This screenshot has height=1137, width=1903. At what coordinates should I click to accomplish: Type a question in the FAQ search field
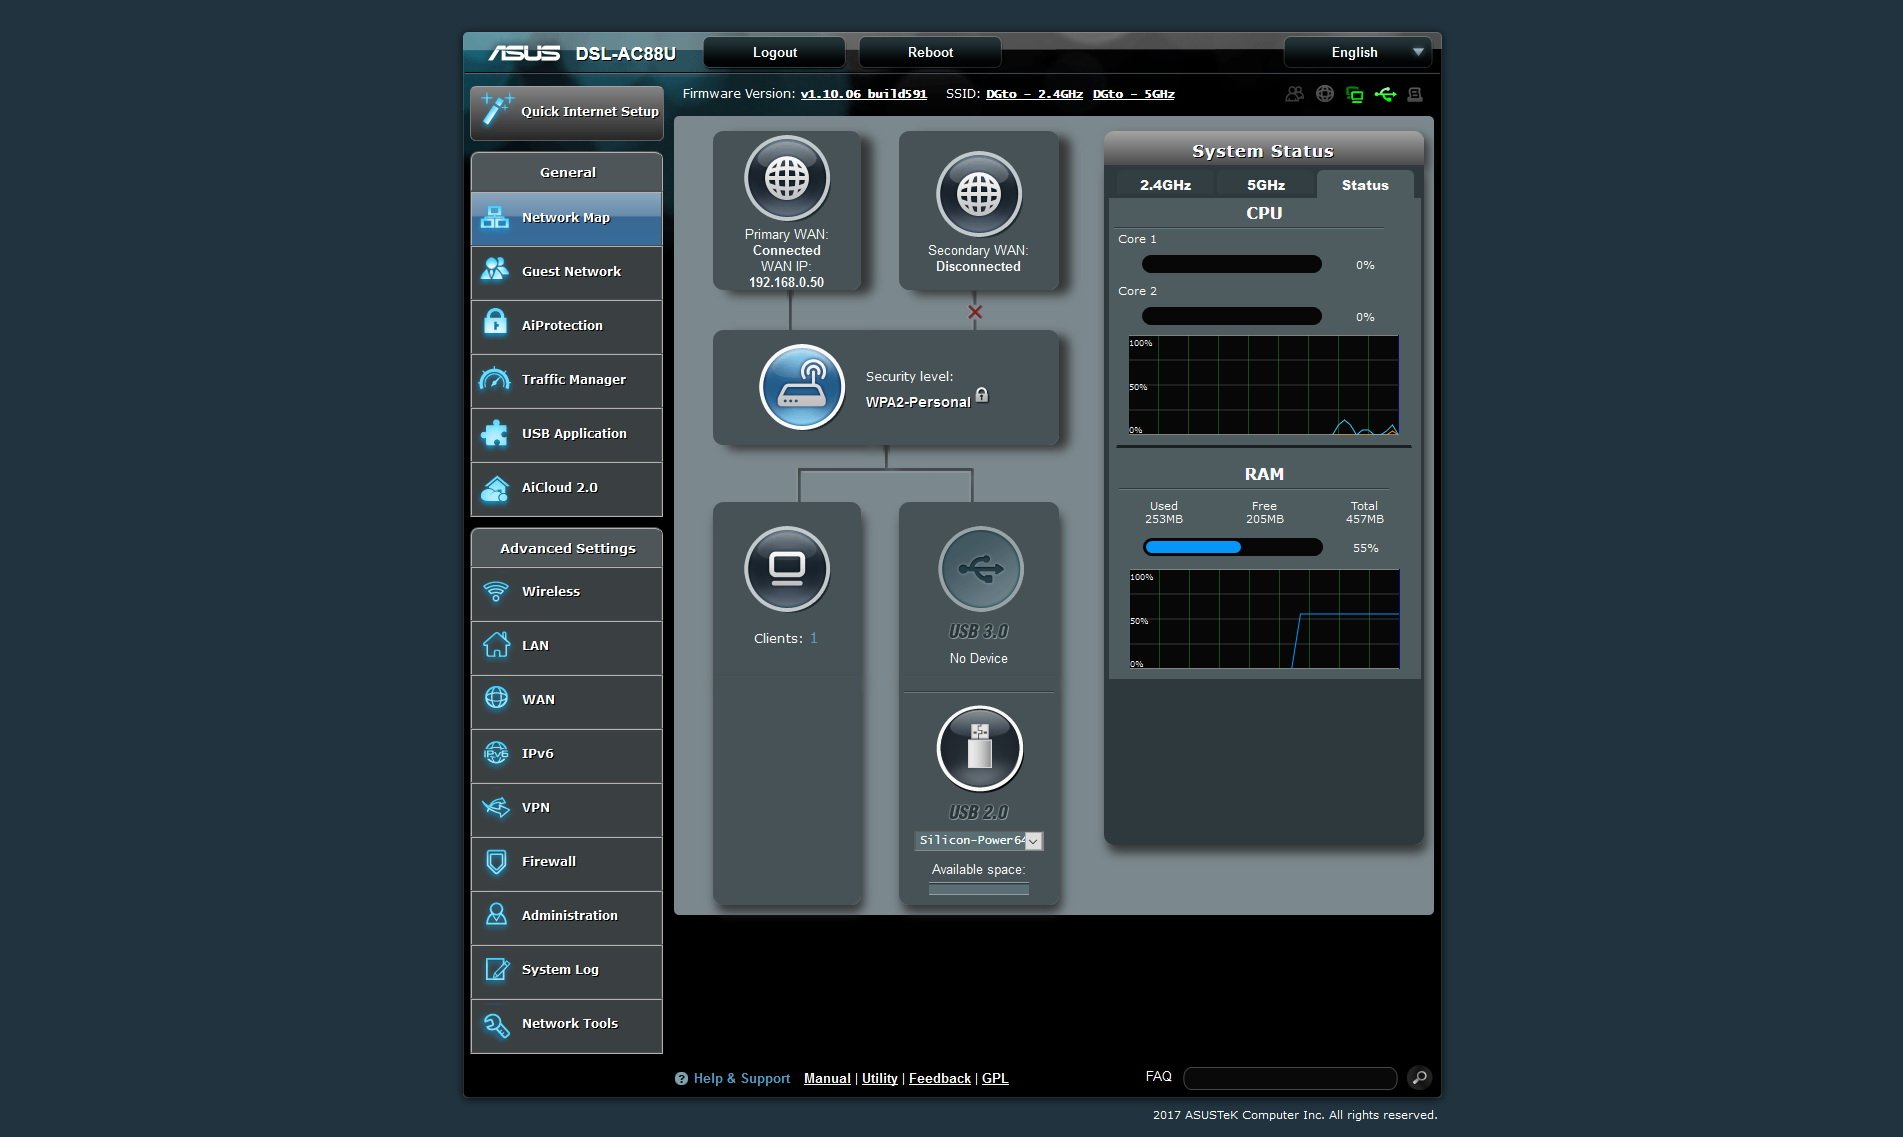[x=1289, y=1078]
